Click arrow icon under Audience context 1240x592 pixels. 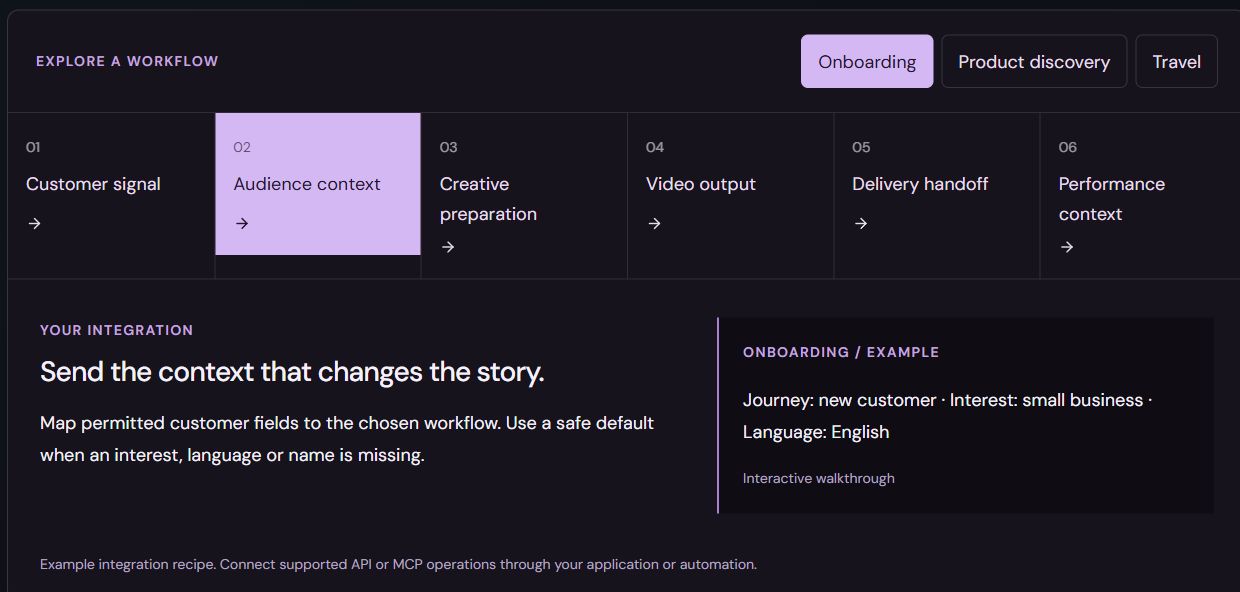[x=241, y=224]
